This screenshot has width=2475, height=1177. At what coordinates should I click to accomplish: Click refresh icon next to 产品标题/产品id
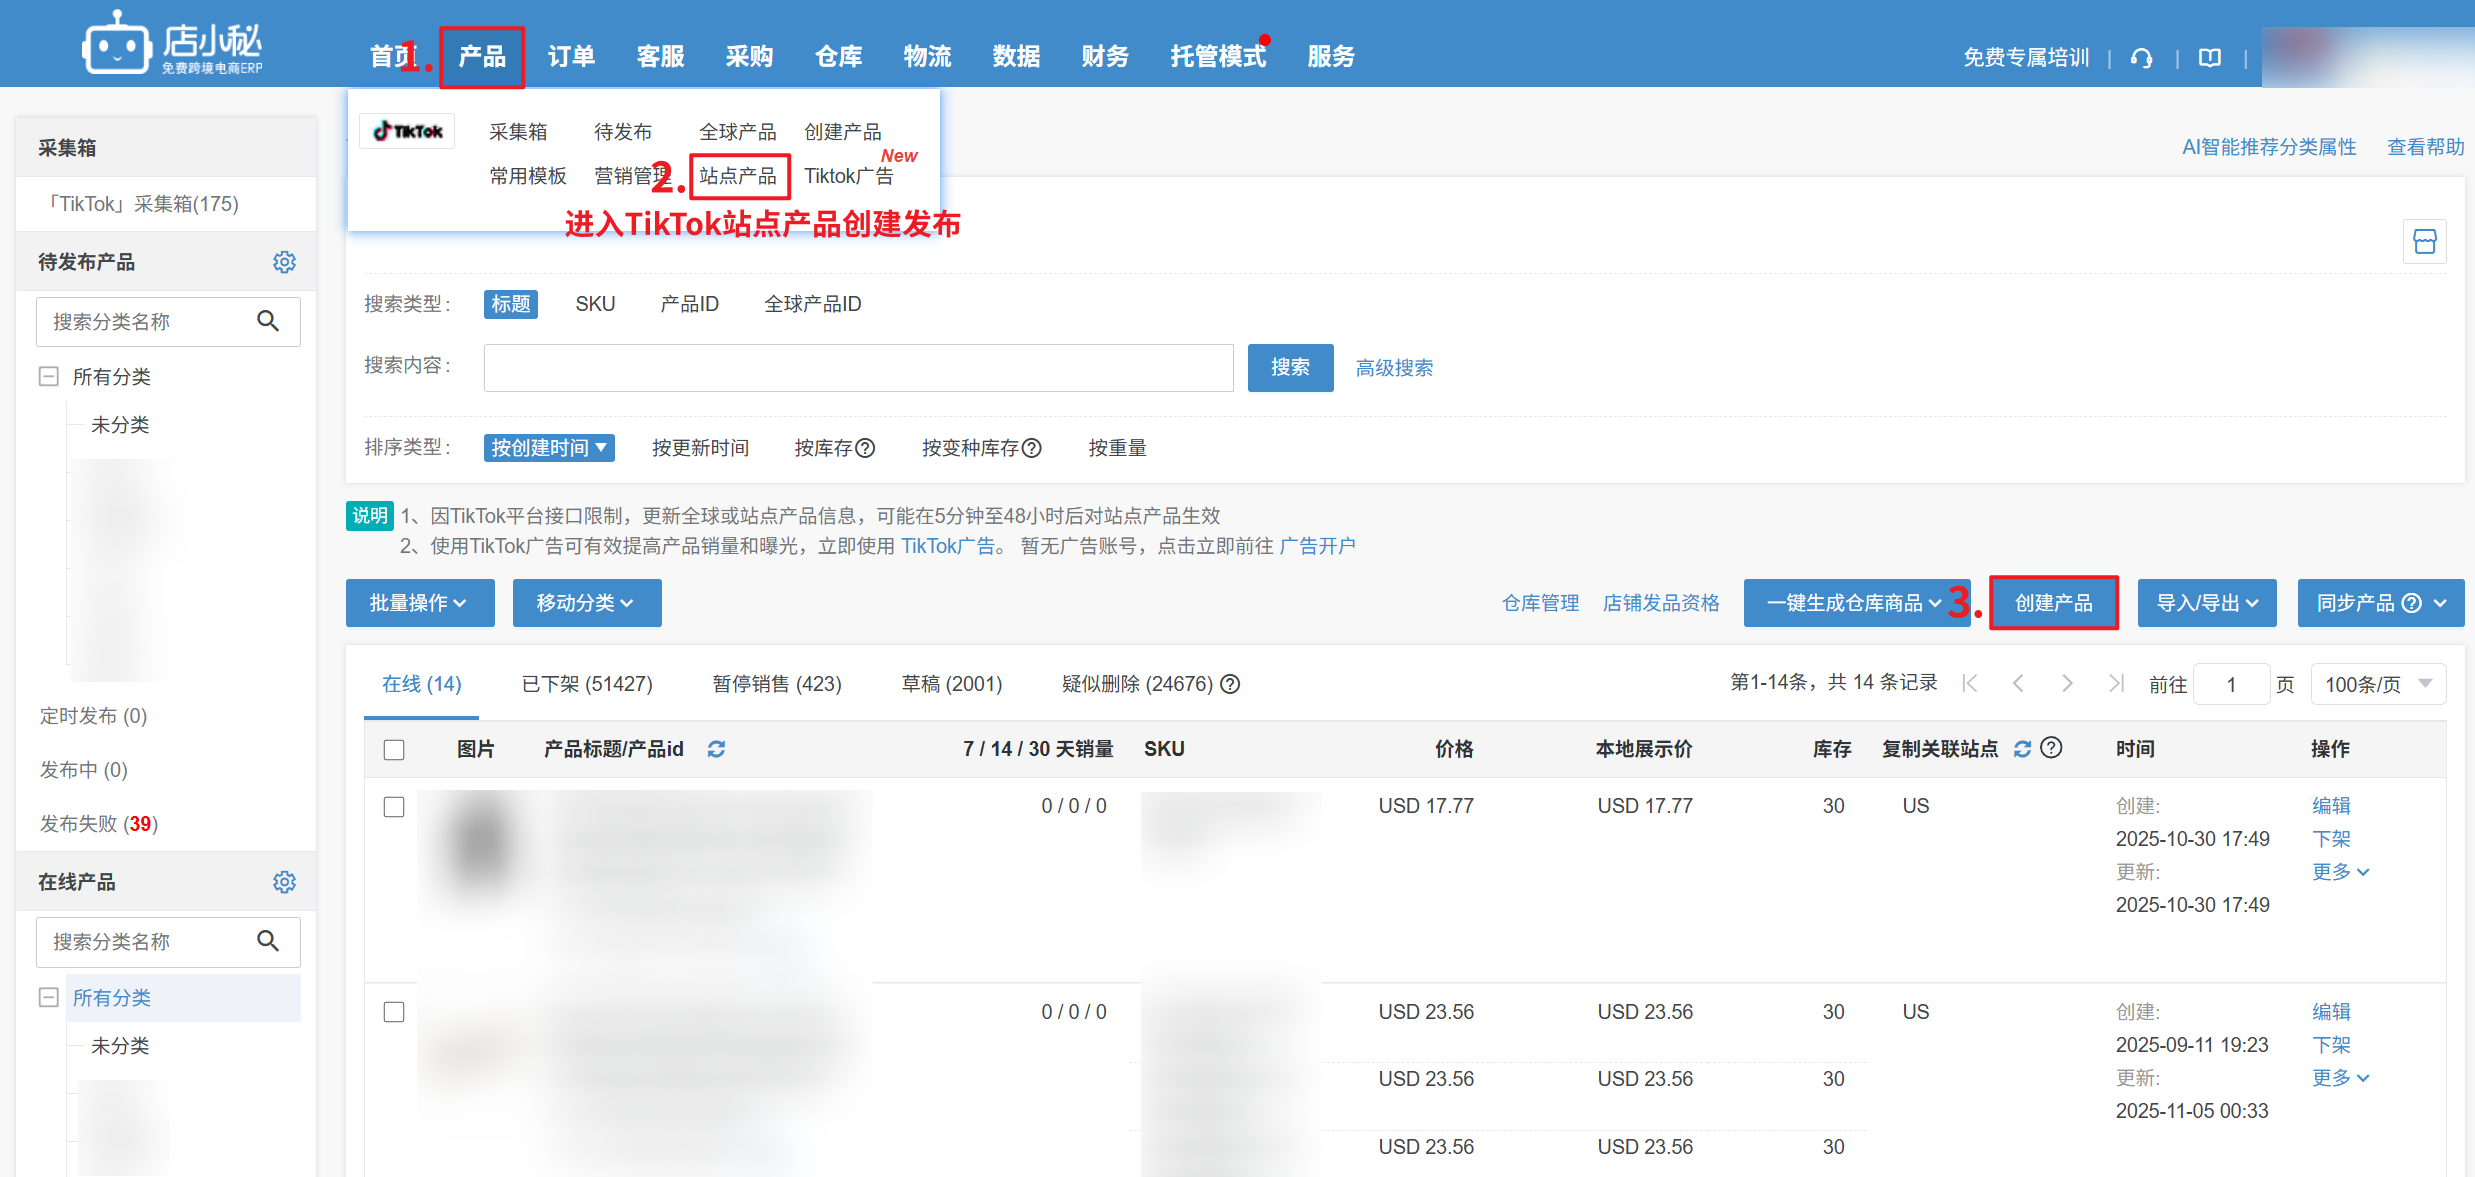pos(716,749)
